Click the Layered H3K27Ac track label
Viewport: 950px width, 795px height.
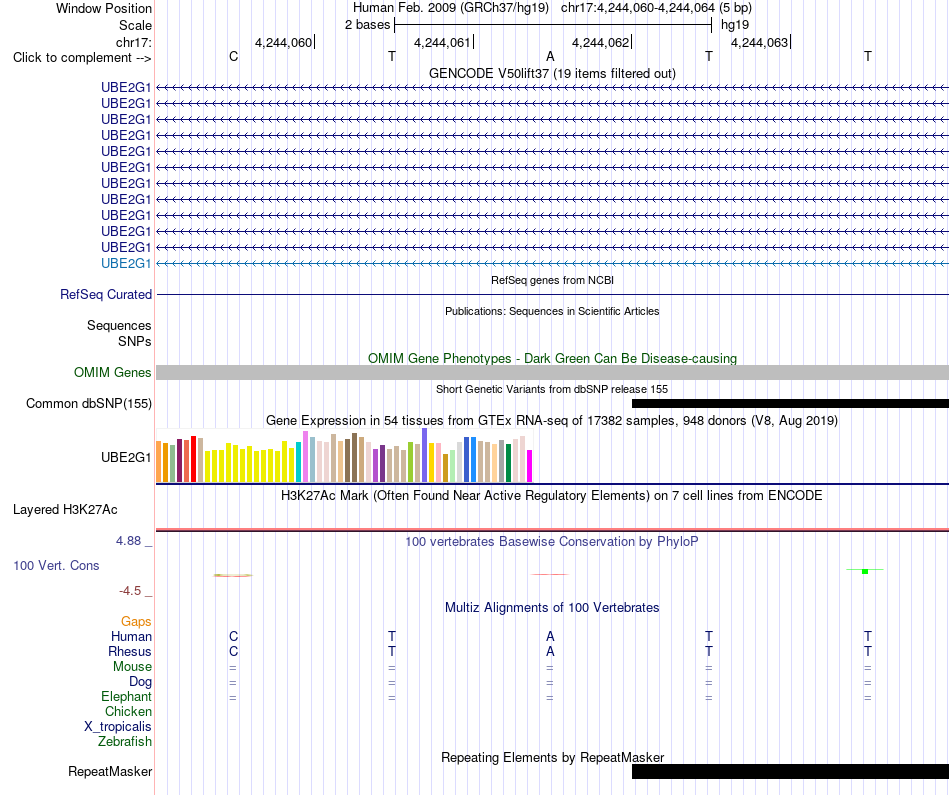pyautogui.click(x=65, y=510)
